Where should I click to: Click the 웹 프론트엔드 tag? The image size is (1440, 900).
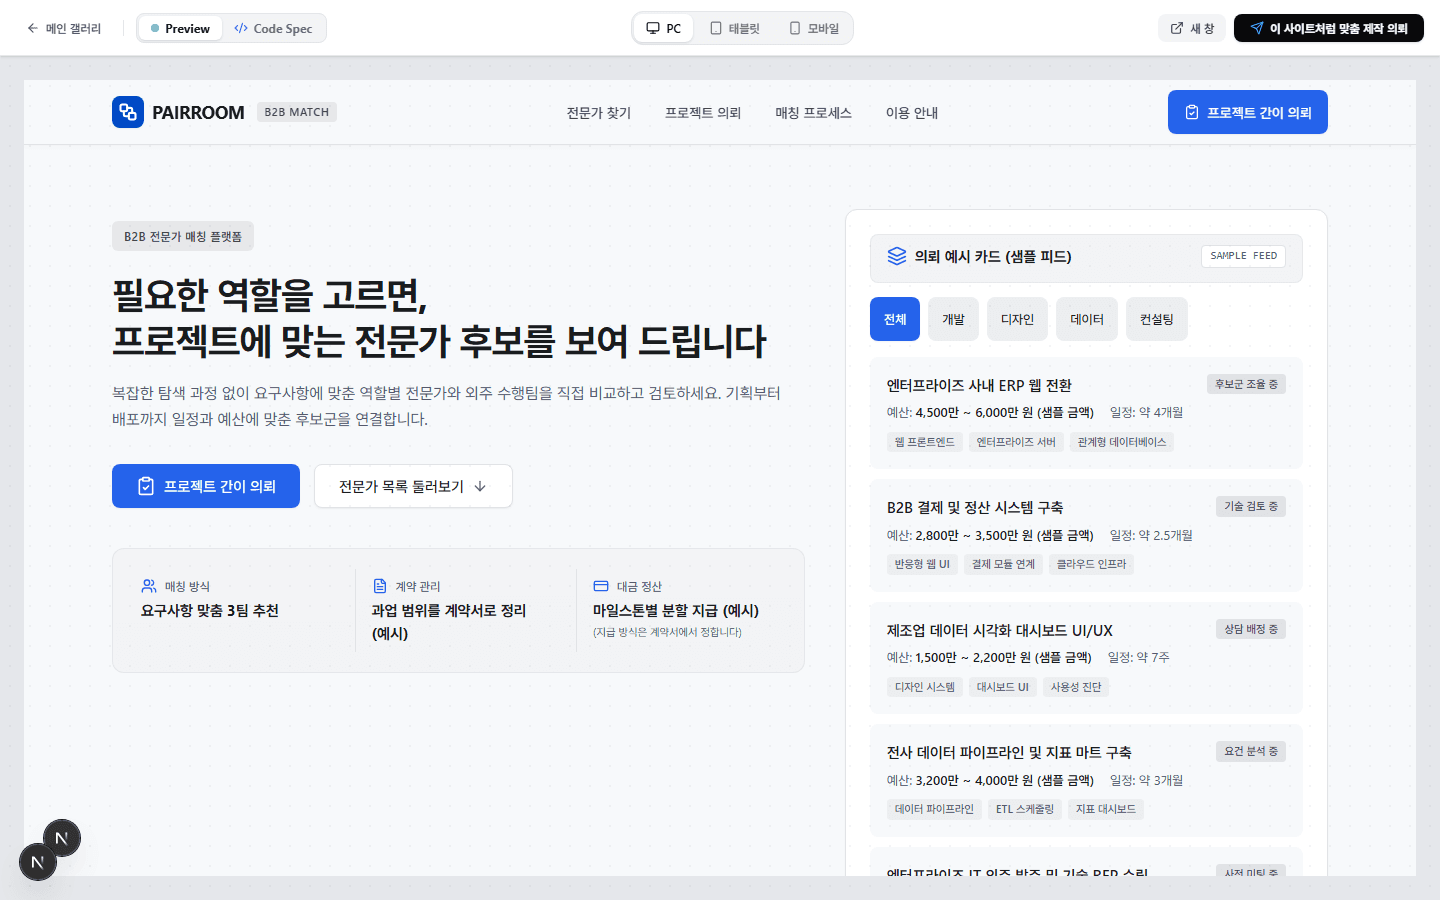click(x=925, y=442)
